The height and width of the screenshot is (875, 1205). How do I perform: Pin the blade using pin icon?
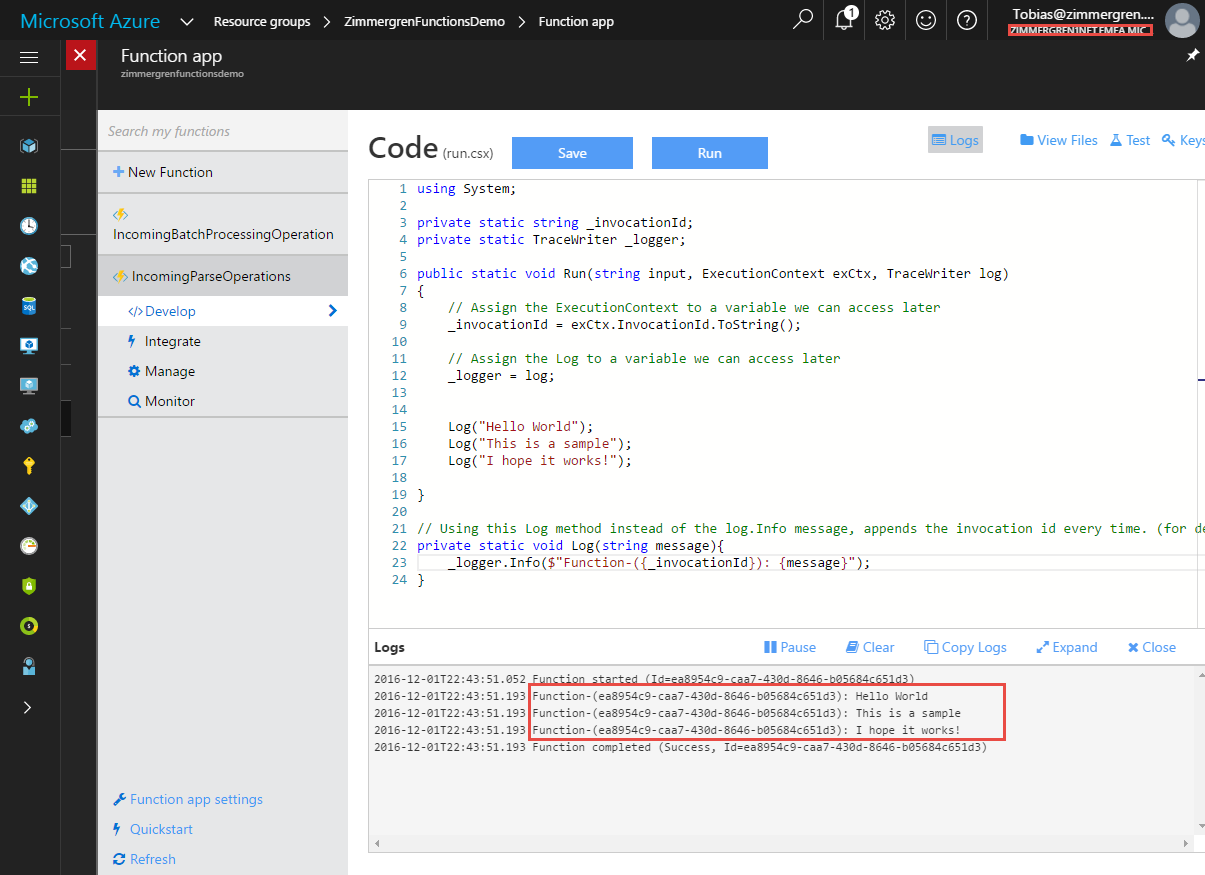(1192, 56)
